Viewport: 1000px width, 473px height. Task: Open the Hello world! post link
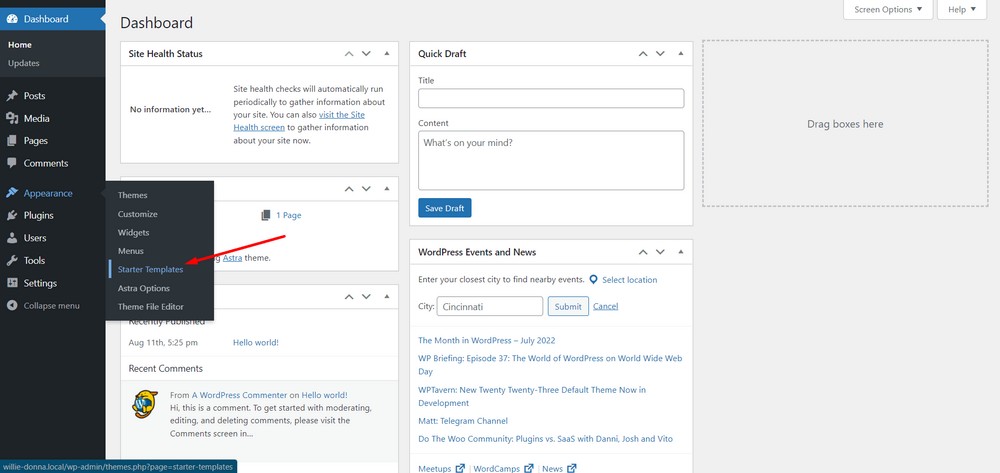[x=255, y=342]
